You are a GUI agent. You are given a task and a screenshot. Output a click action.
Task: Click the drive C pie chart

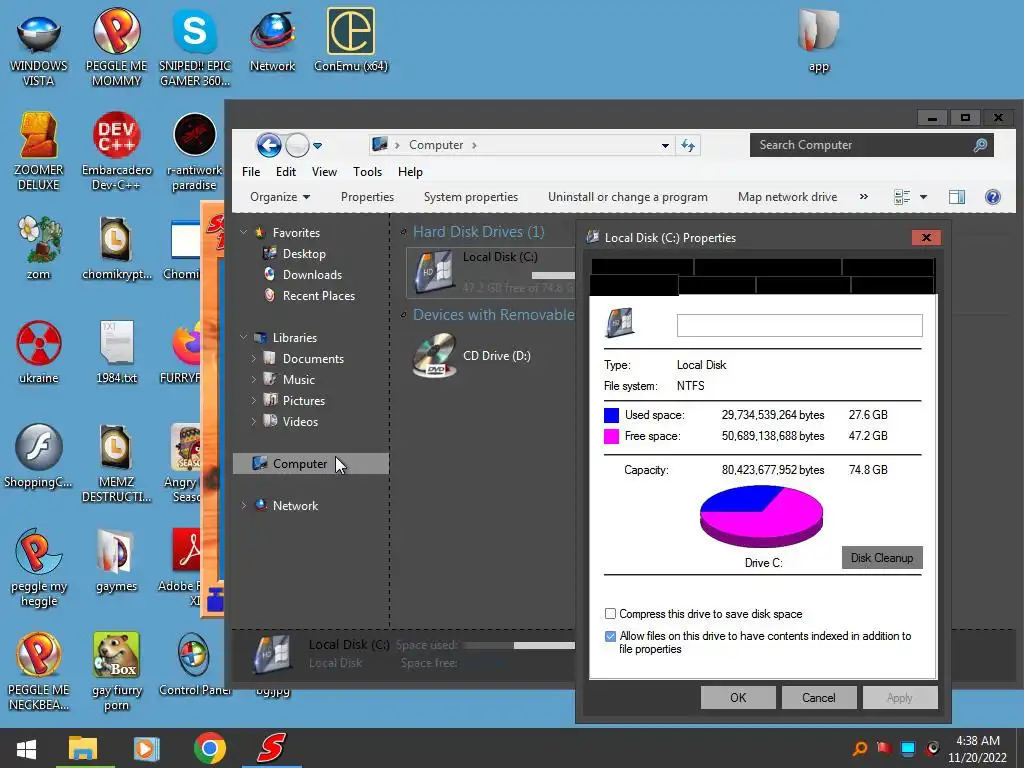tap(761, 516)
